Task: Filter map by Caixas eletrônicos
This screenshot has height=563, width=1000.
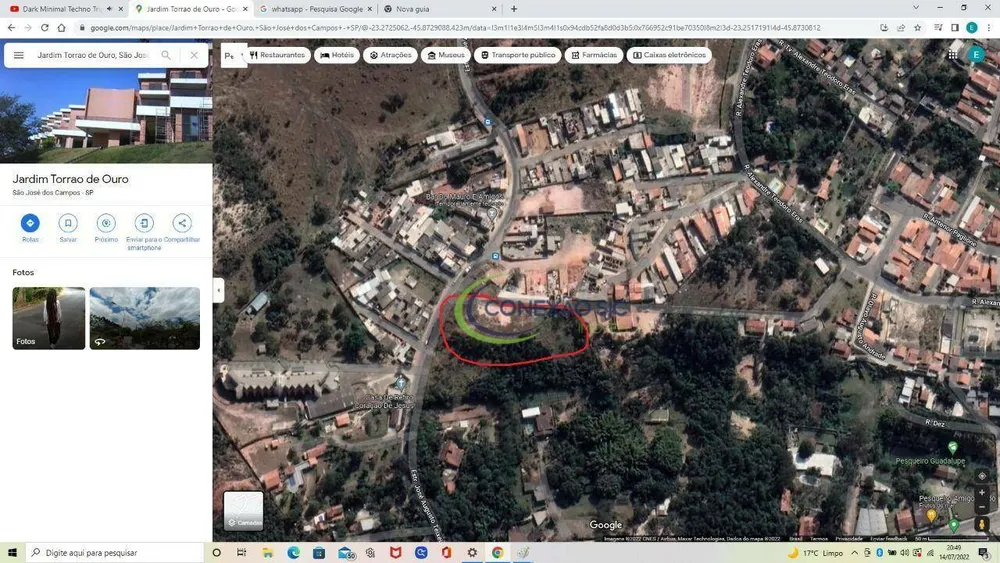Action: point(669,55)
